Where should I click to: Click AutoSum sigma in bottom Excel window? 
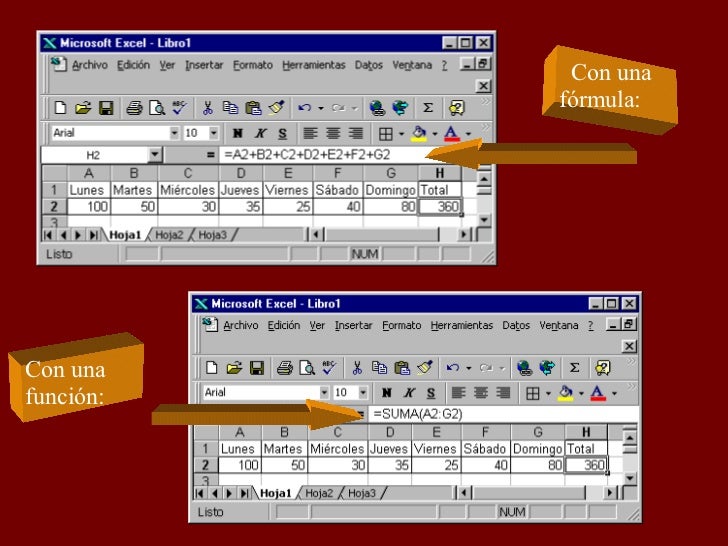[x=574, y=368]
